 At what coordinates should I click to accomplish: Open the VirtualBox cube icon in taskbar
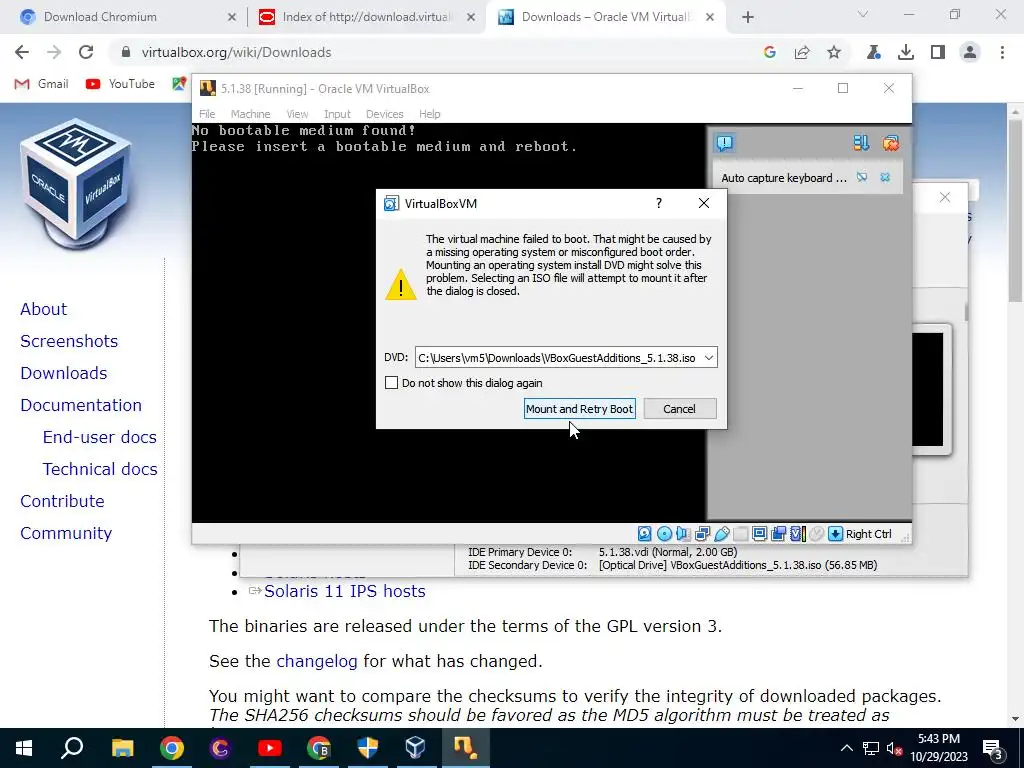pyautogui.click(x=415, y=748)
